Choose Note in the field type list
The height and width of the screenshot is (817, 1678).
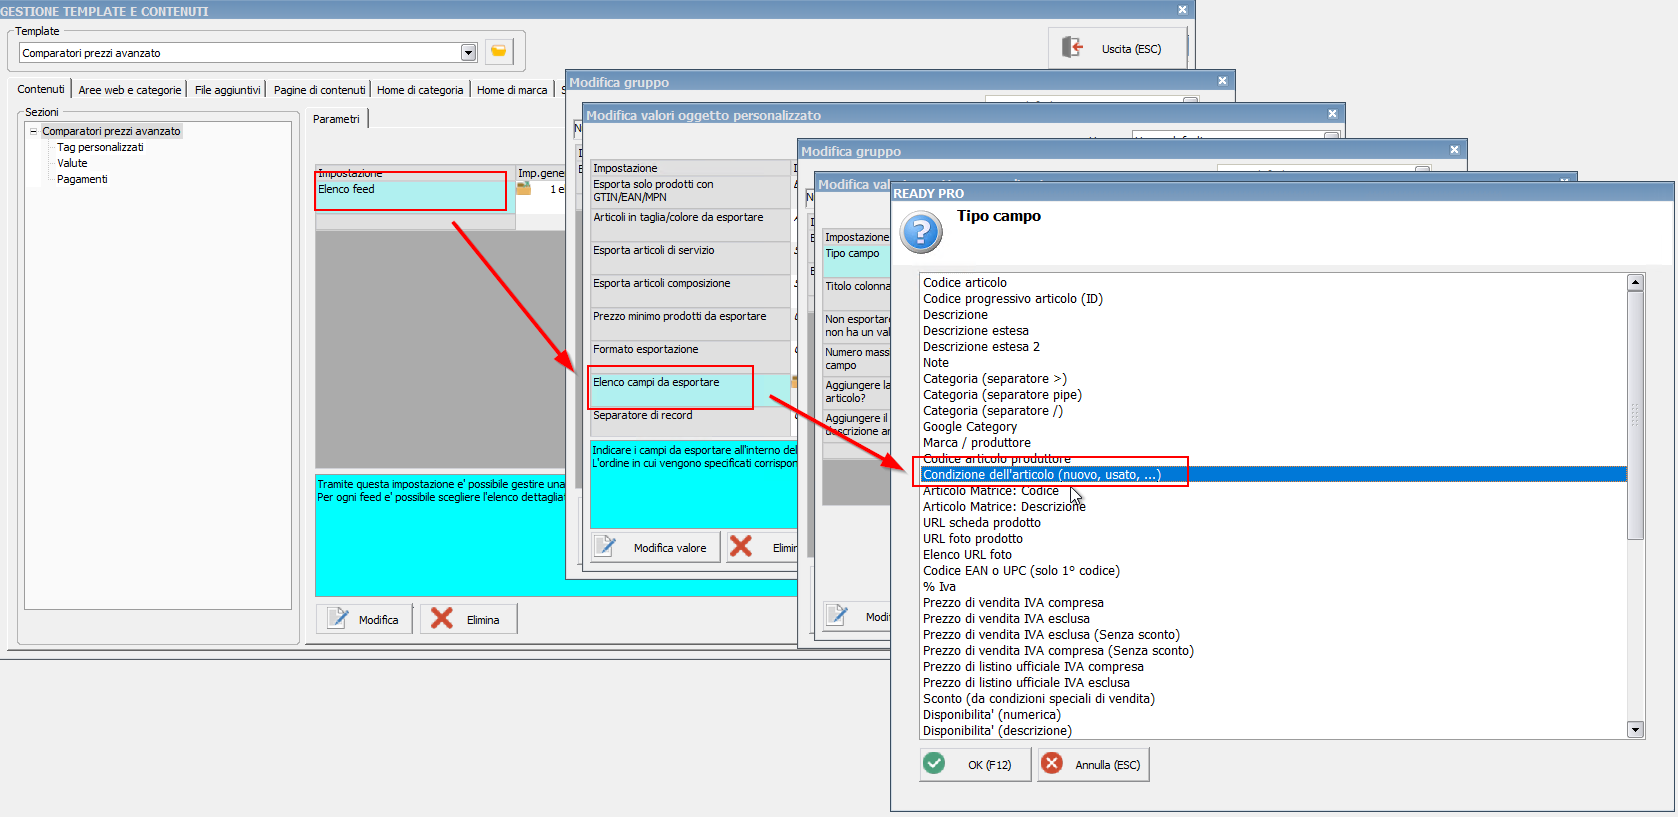[x=936, y=363]
